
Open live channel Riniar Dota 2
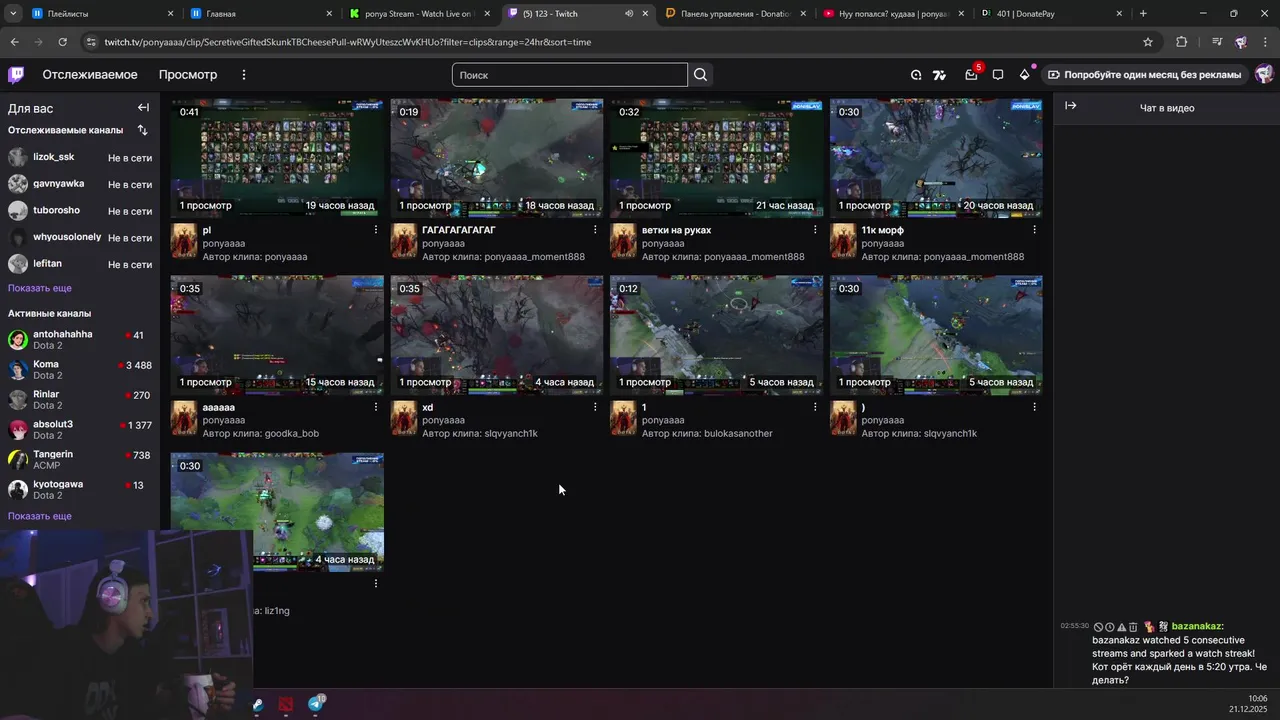80,399
